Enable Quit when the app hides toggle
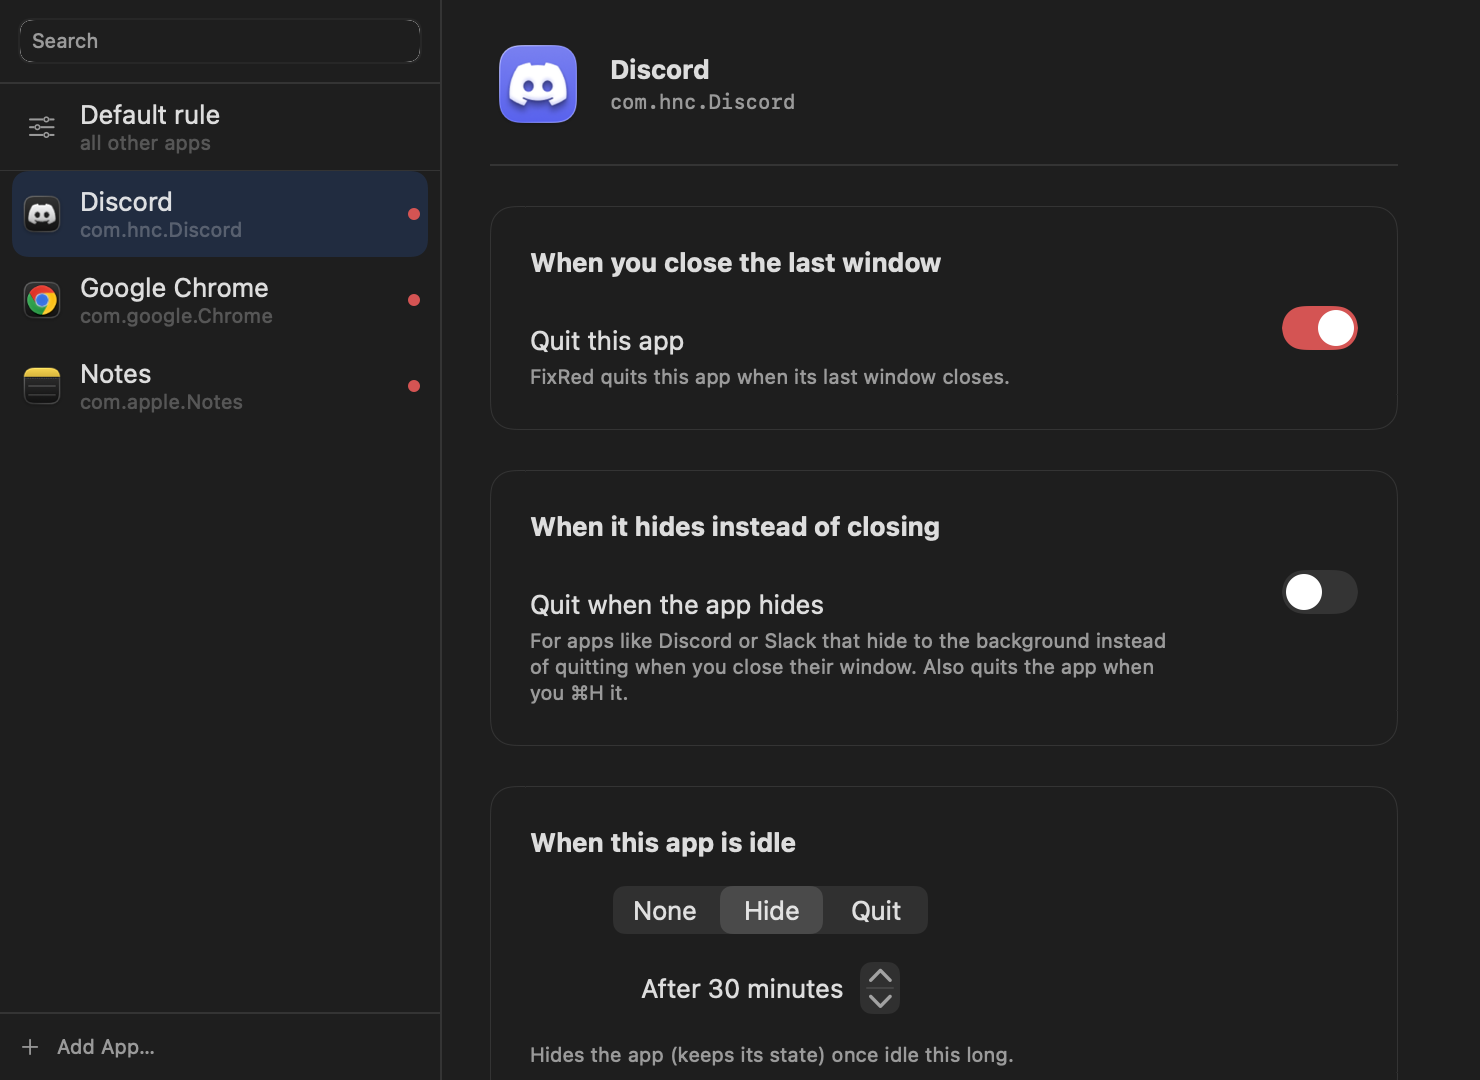 coord(1320,592)
